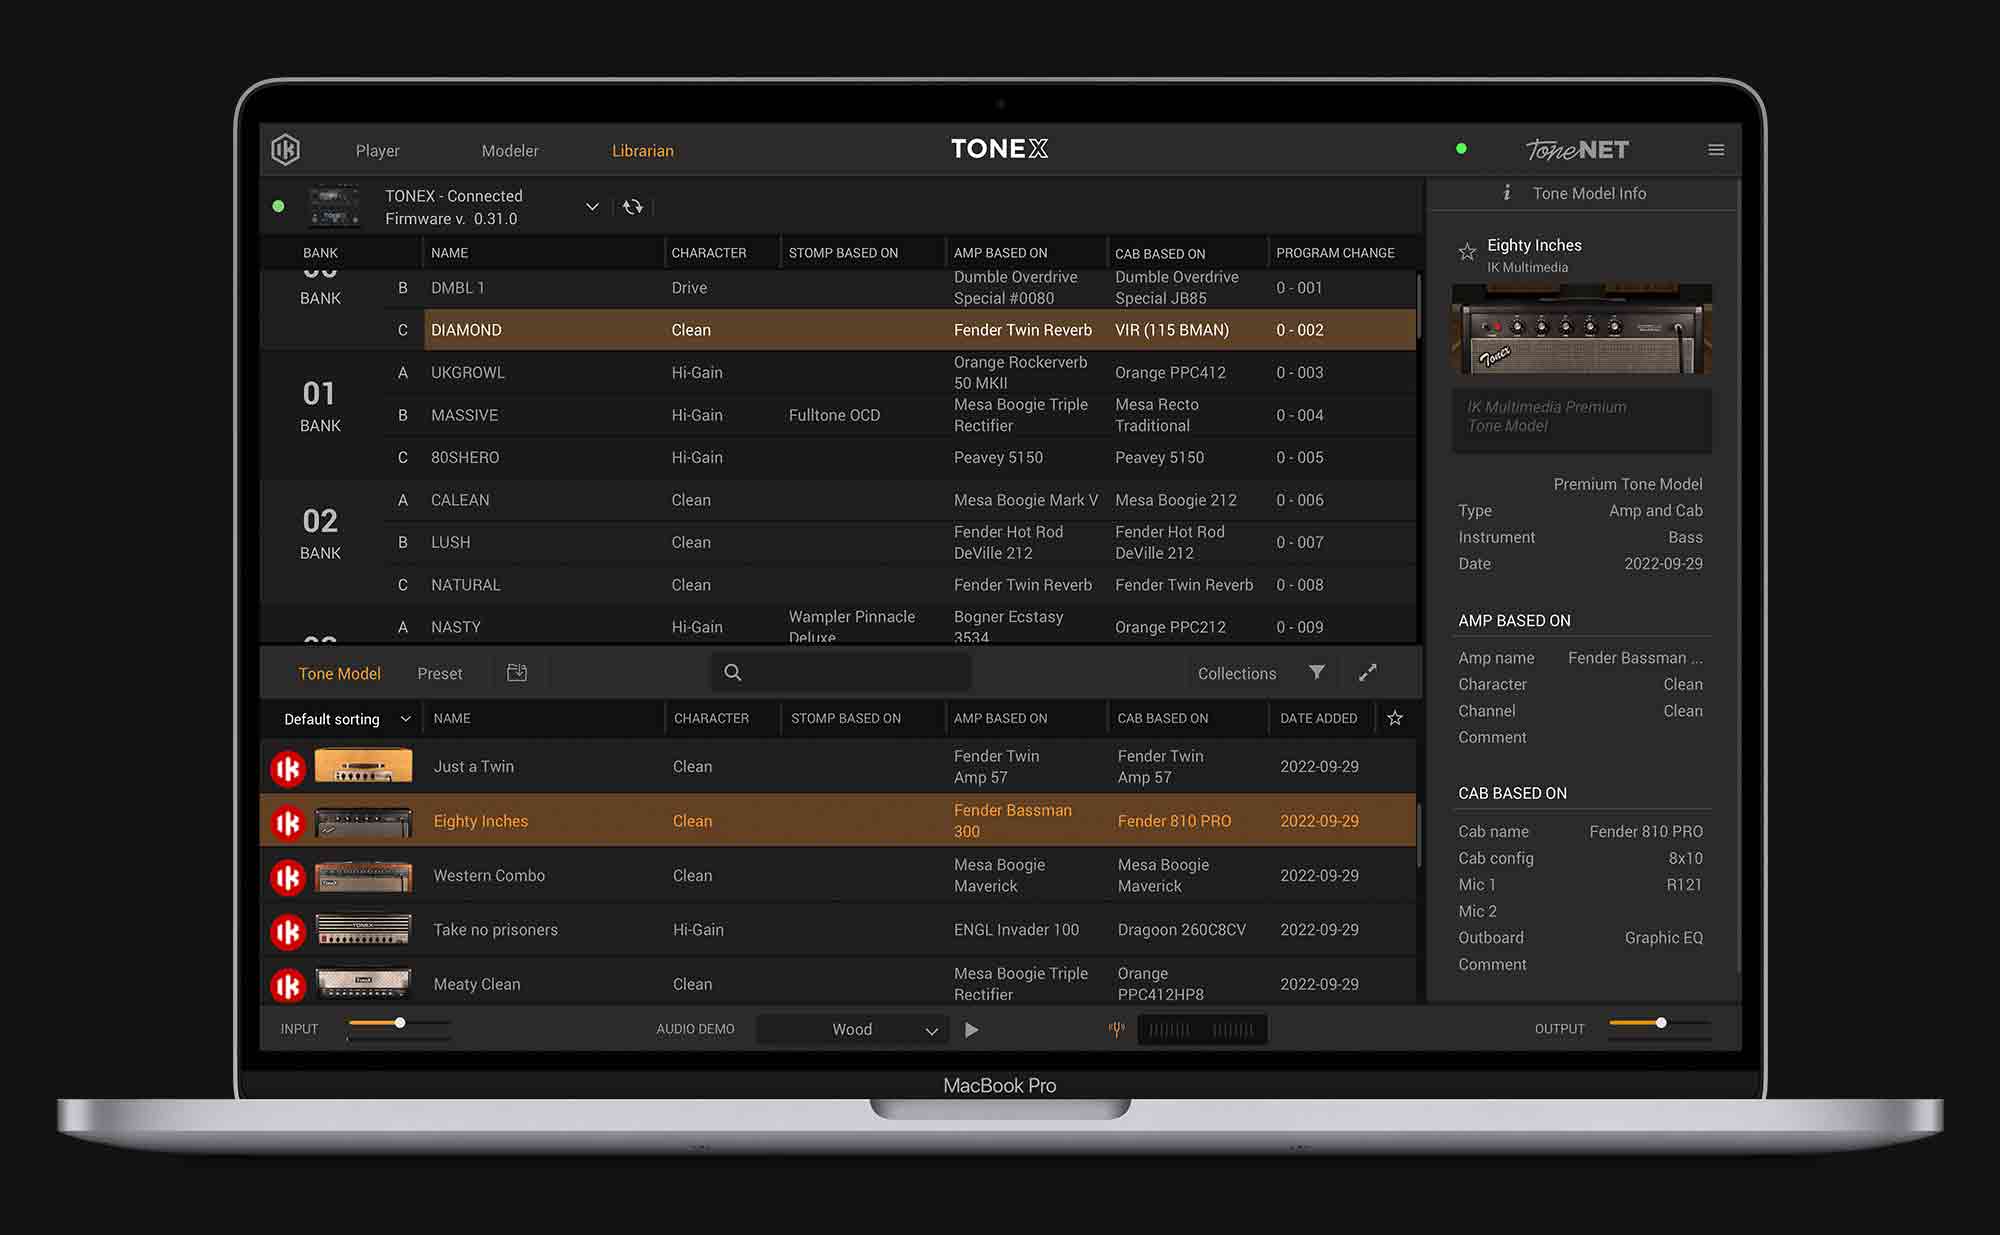
Task: Sort by PROGRAM CHANGE column header
Action: click(1335, 253)
